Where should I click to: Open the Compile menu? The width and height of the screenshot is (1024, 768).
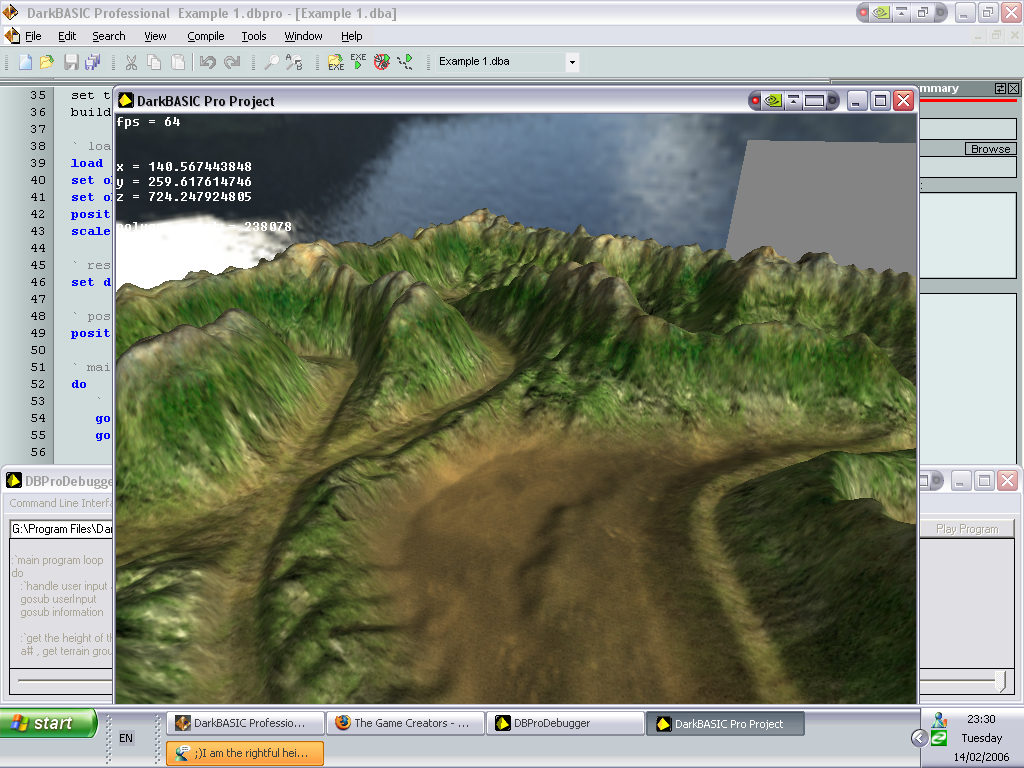click(x=206, y=36)
